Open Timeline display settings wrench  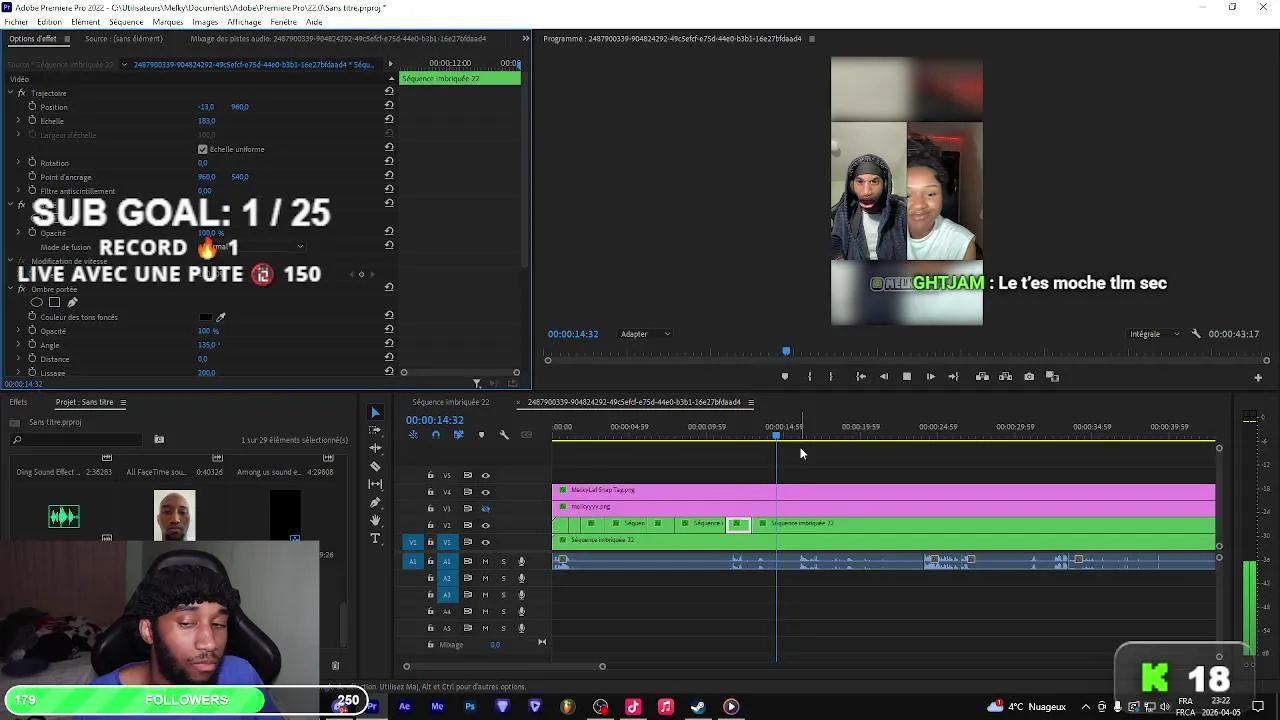[x=504, y=435]
